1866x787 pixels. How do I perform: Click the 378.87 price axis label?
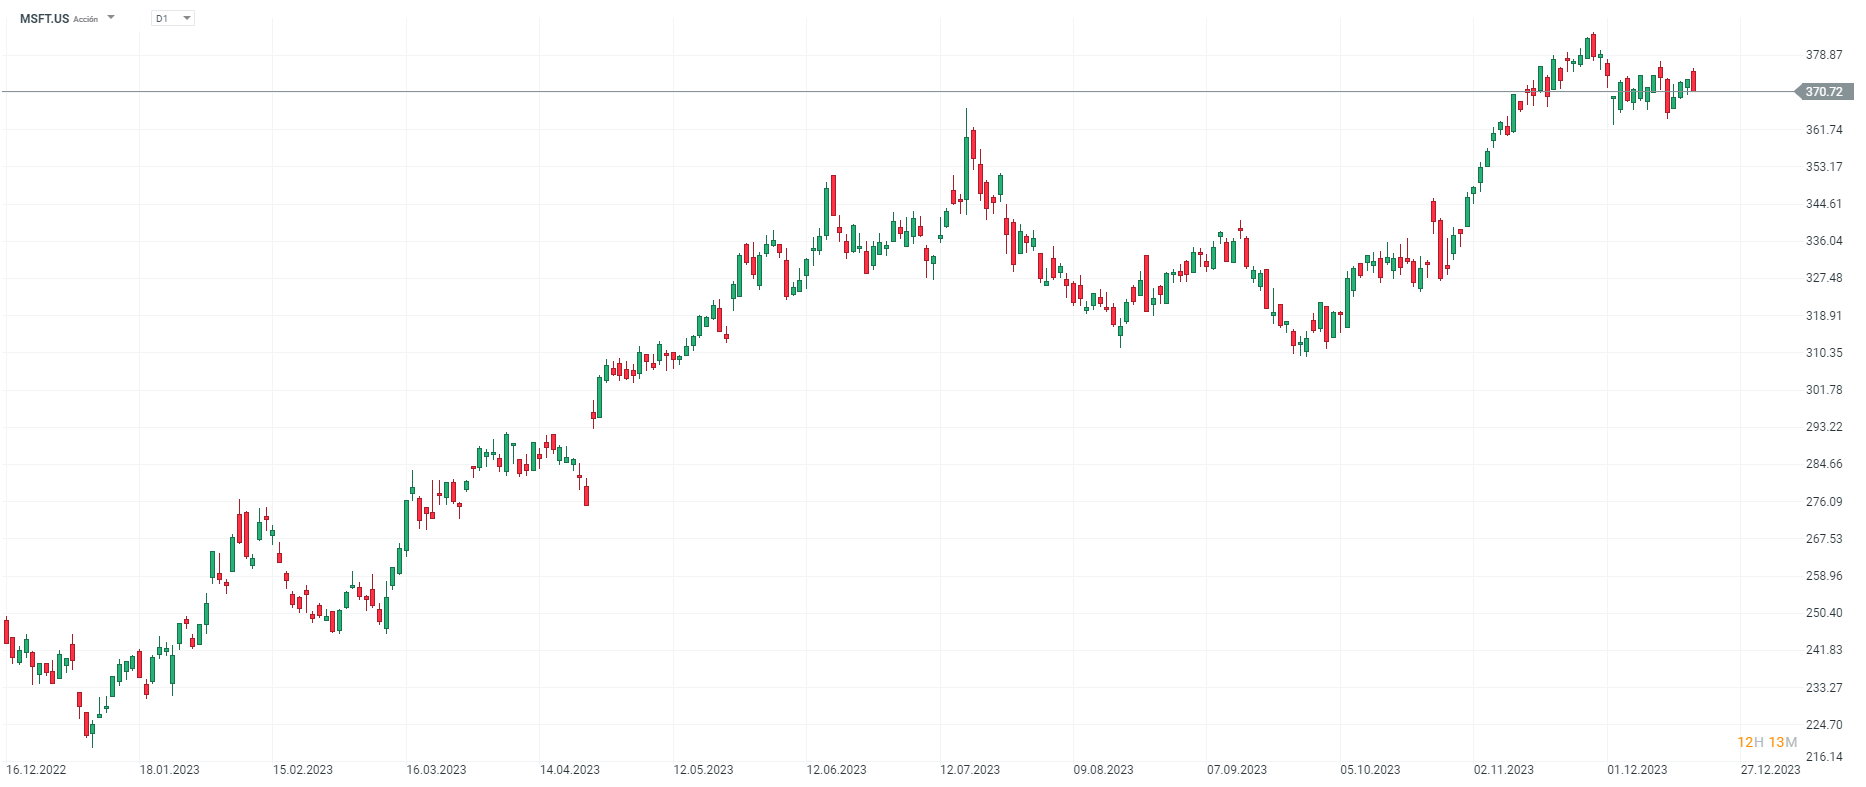1824,55
